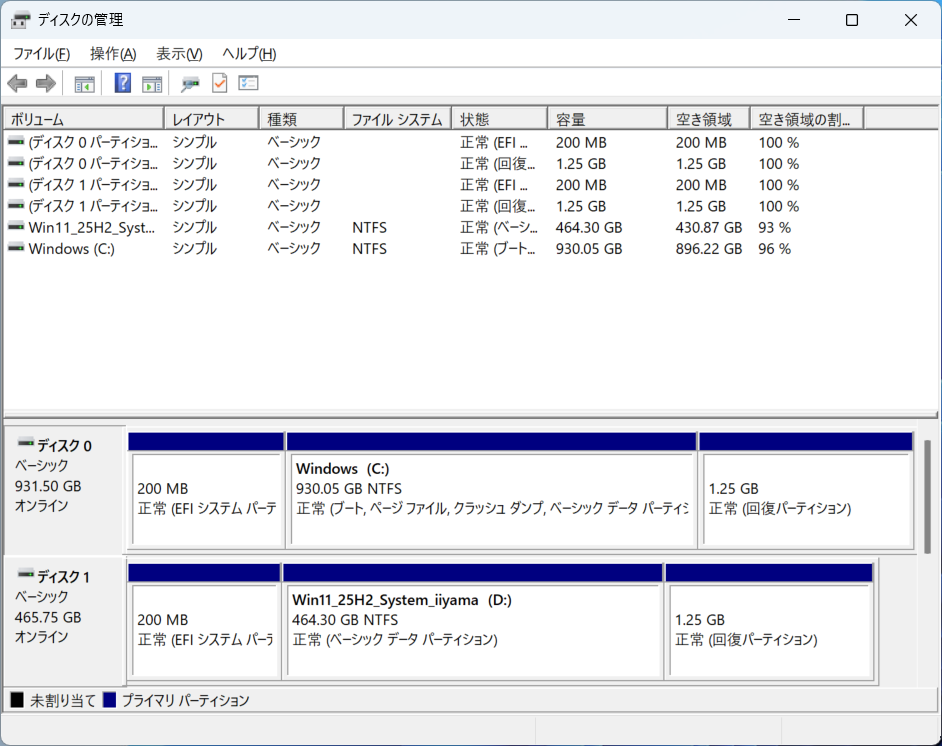Click the Back arrow toolbar icon
Screen dimensions: 942x746
pyautogui.click(x=17, y=84)
